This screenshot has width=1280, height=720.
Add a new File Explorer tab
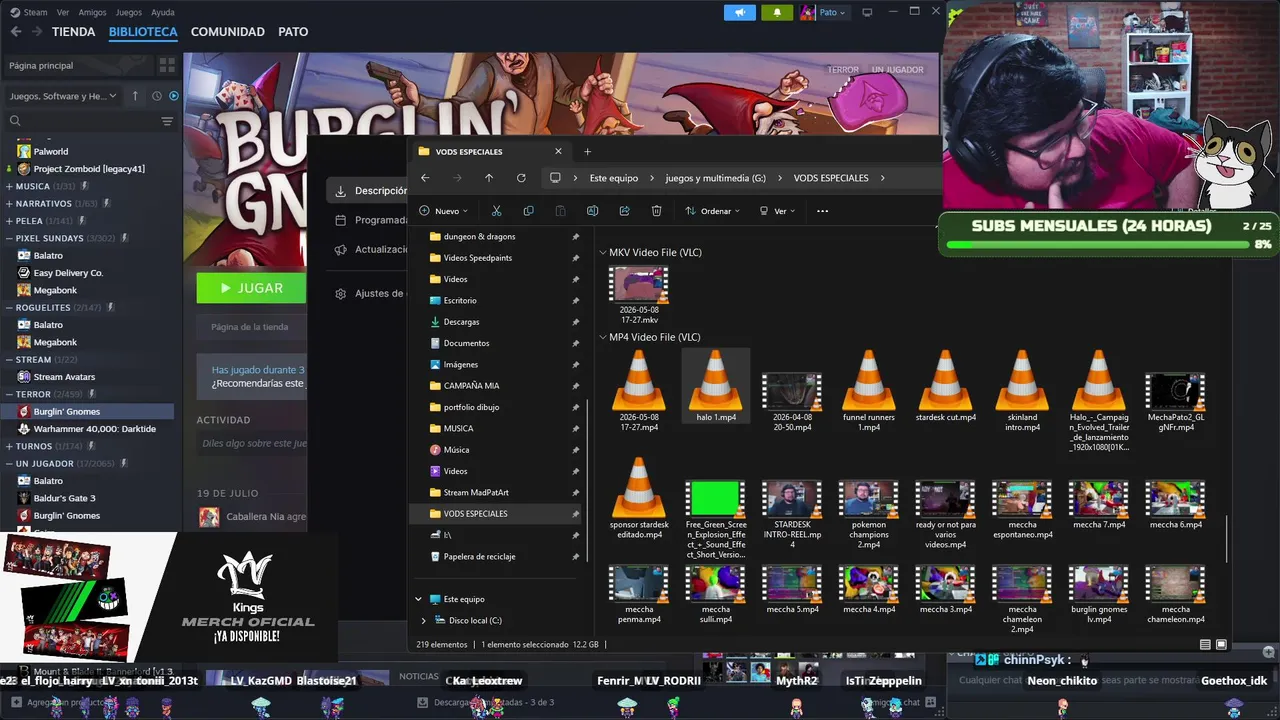(x=587, y=152)
